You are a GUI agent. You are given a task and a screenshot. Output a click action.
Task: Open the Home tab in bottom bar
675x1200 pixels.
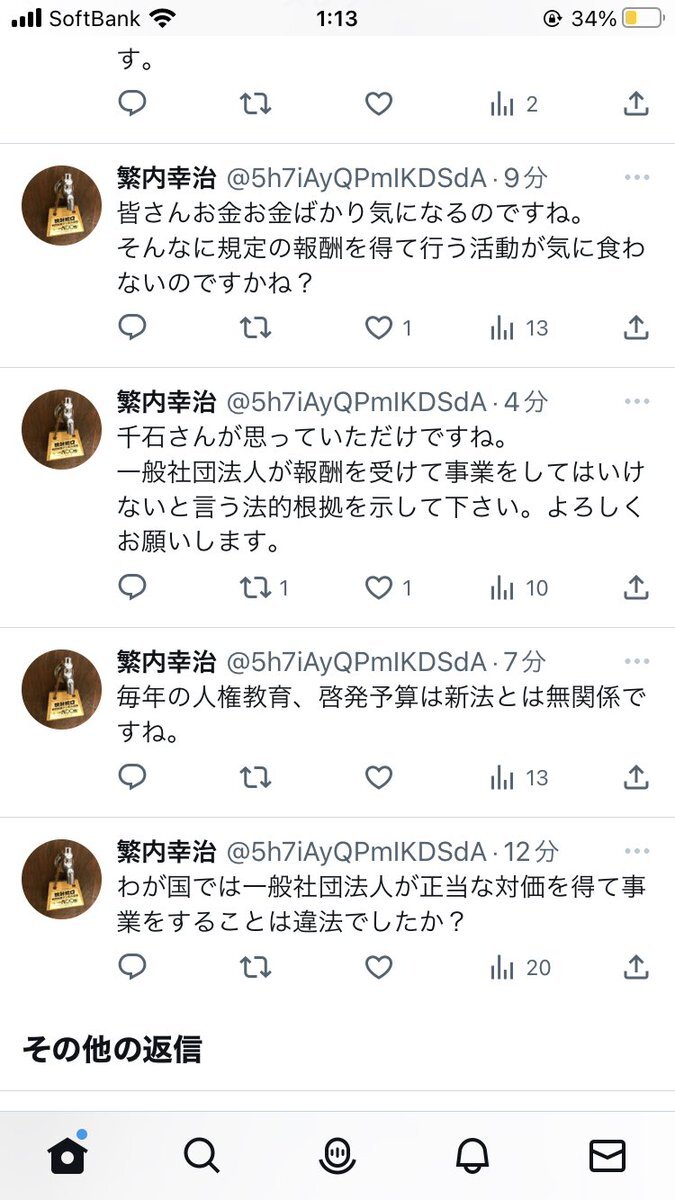[x=67, y=1155]
